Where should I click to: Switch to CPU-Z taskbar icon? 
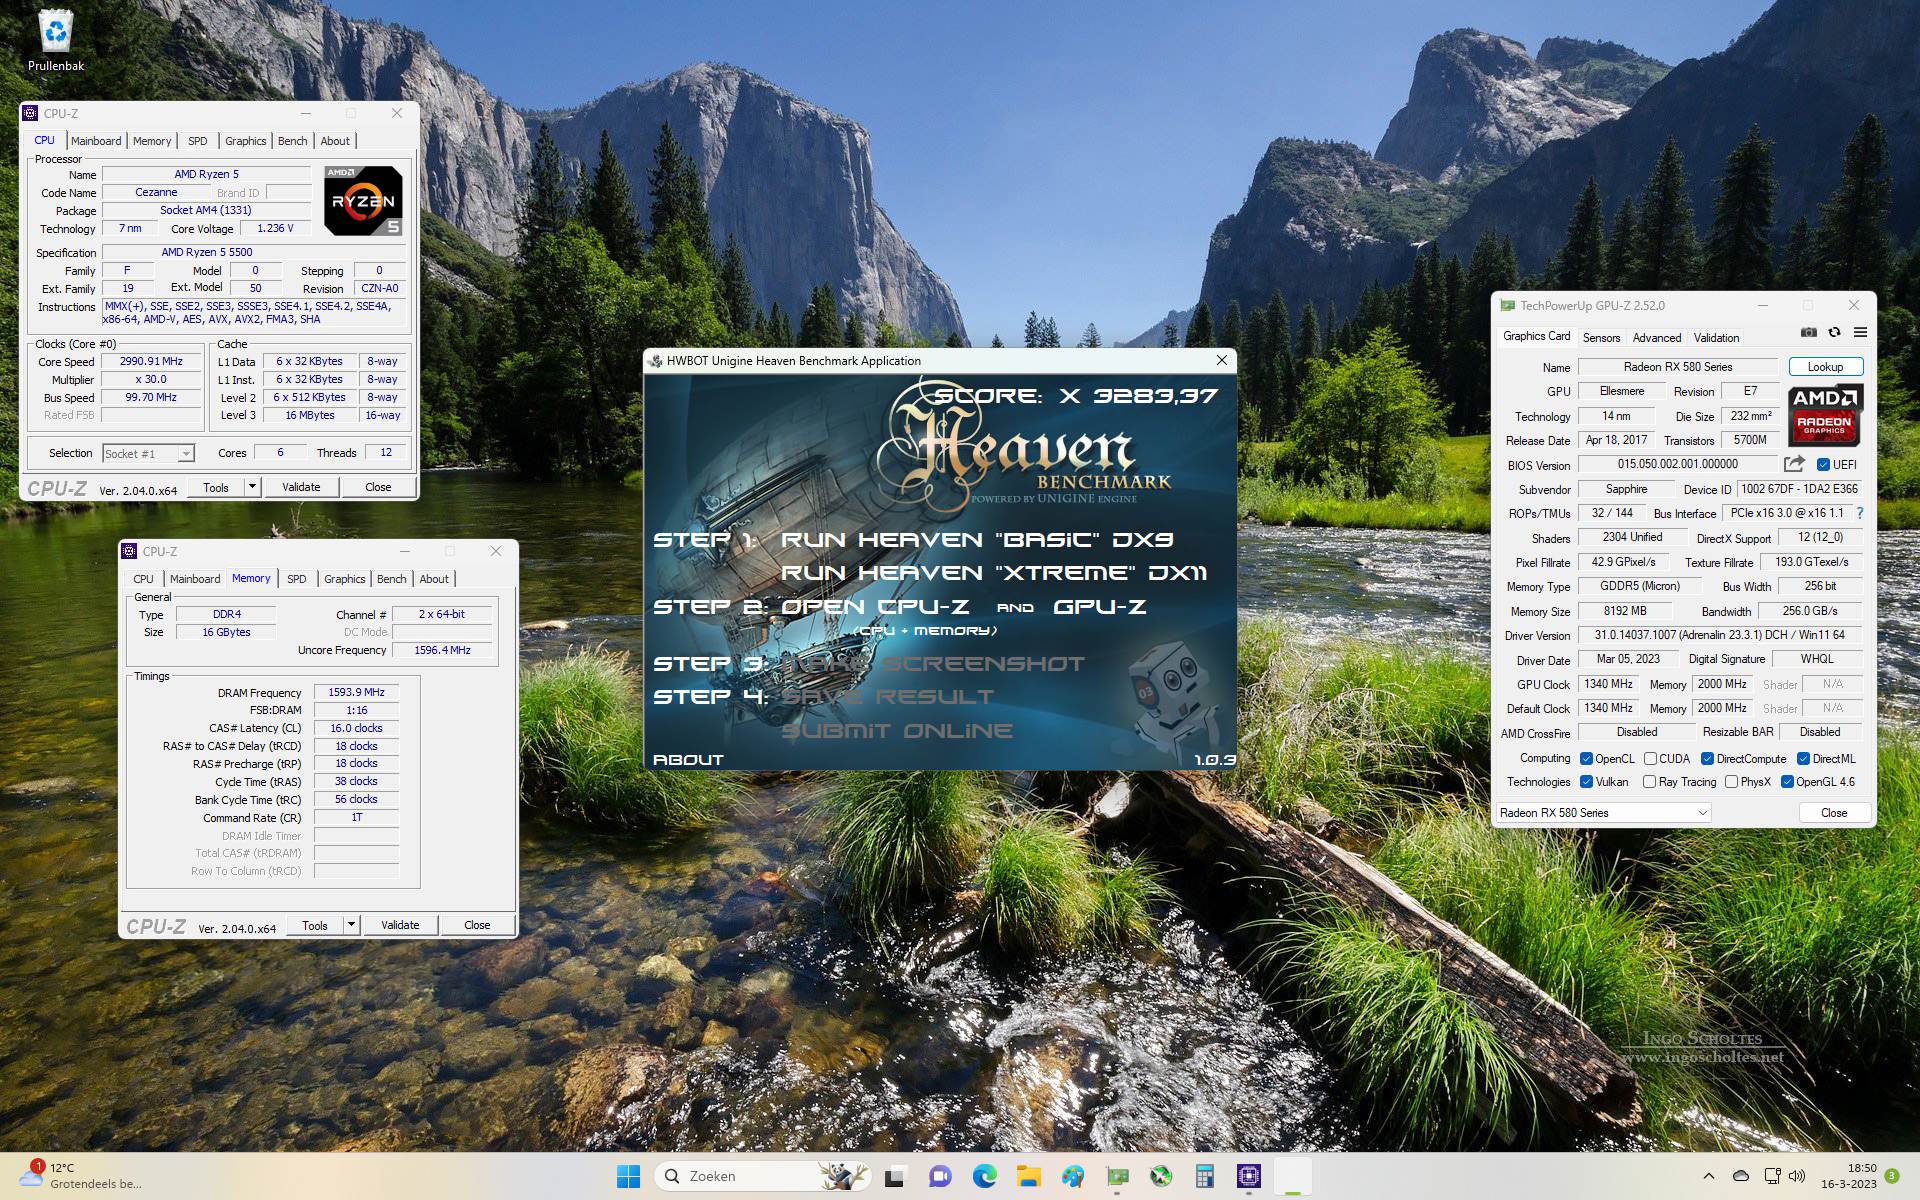[x=1249, y=1176]
